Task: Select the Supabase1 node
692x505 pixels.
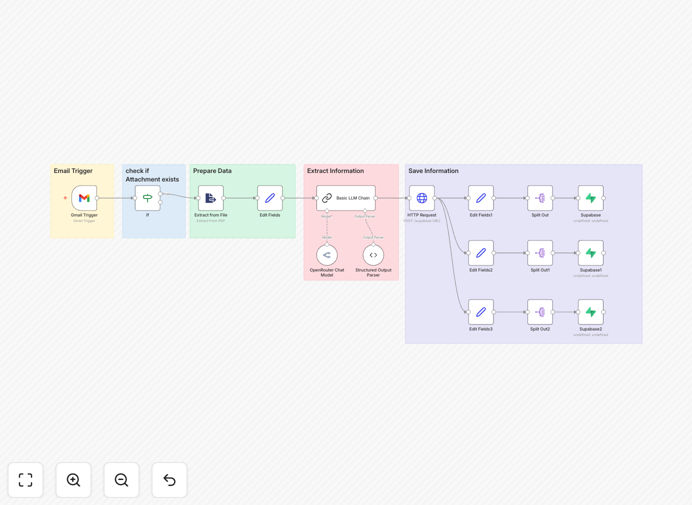Action: point(591,253)
